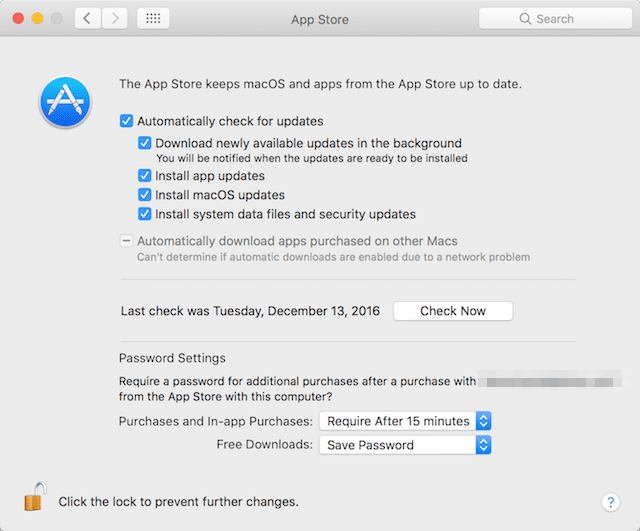Open Purchases and In-app Purchases dropdown

click(405, 421)
